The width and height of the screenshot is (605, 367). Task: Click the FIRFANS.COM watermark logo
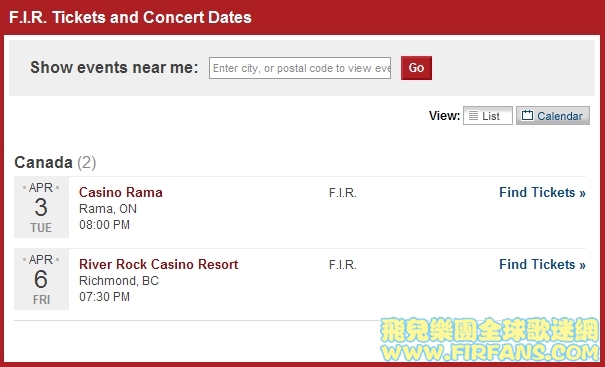(489, 340)
